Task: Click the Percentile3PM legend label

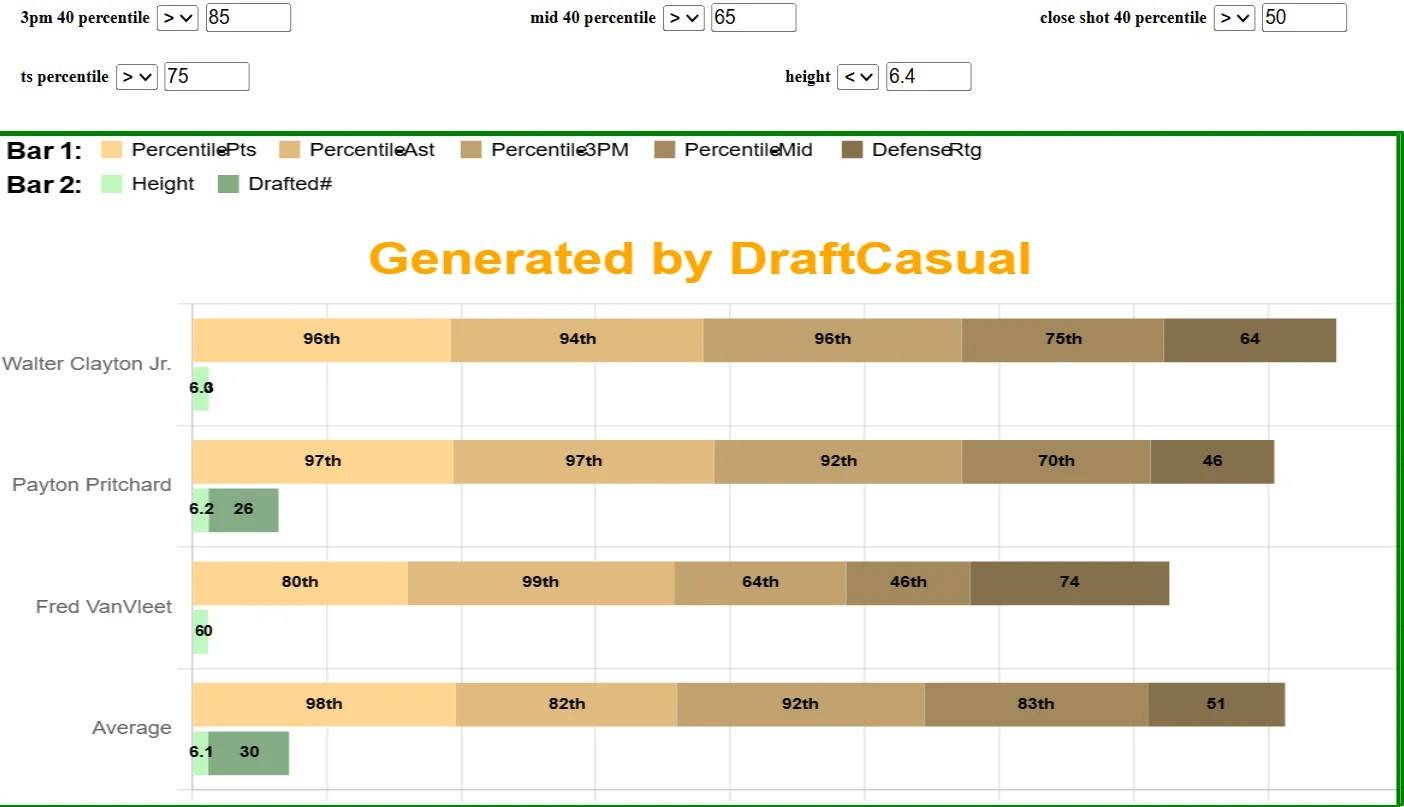Action: pyautogui.click(x=560, y=150)
